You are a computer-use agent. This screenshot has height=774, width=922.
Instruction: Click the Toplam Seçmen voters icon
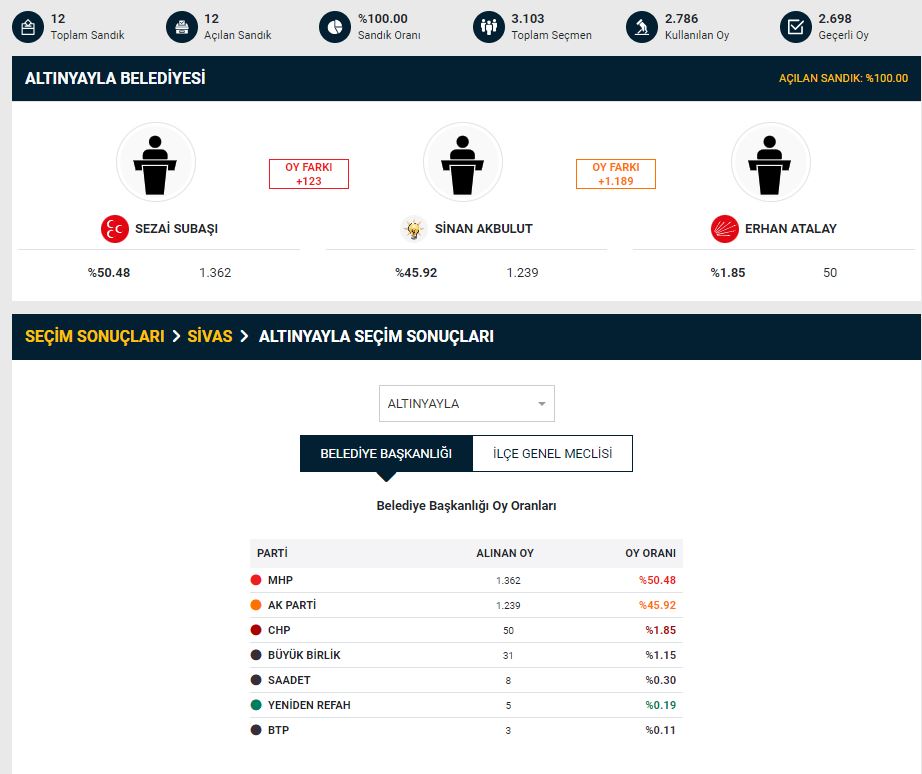(488, 27)
